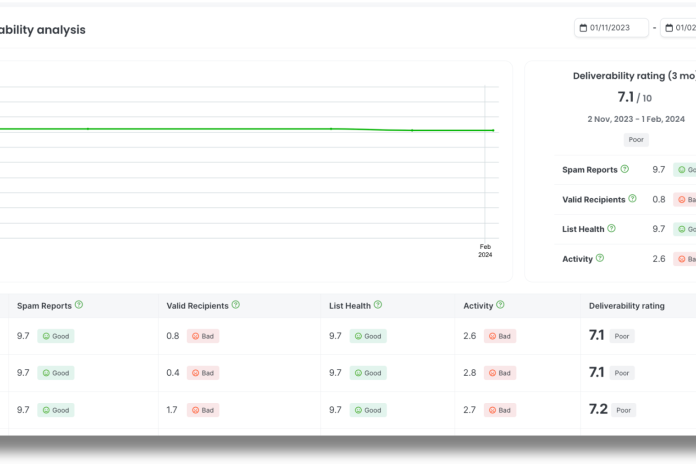Click the Bad badge next to Activity 2.8
Screen dimensions: 696x464
click(x=499, y=373)
